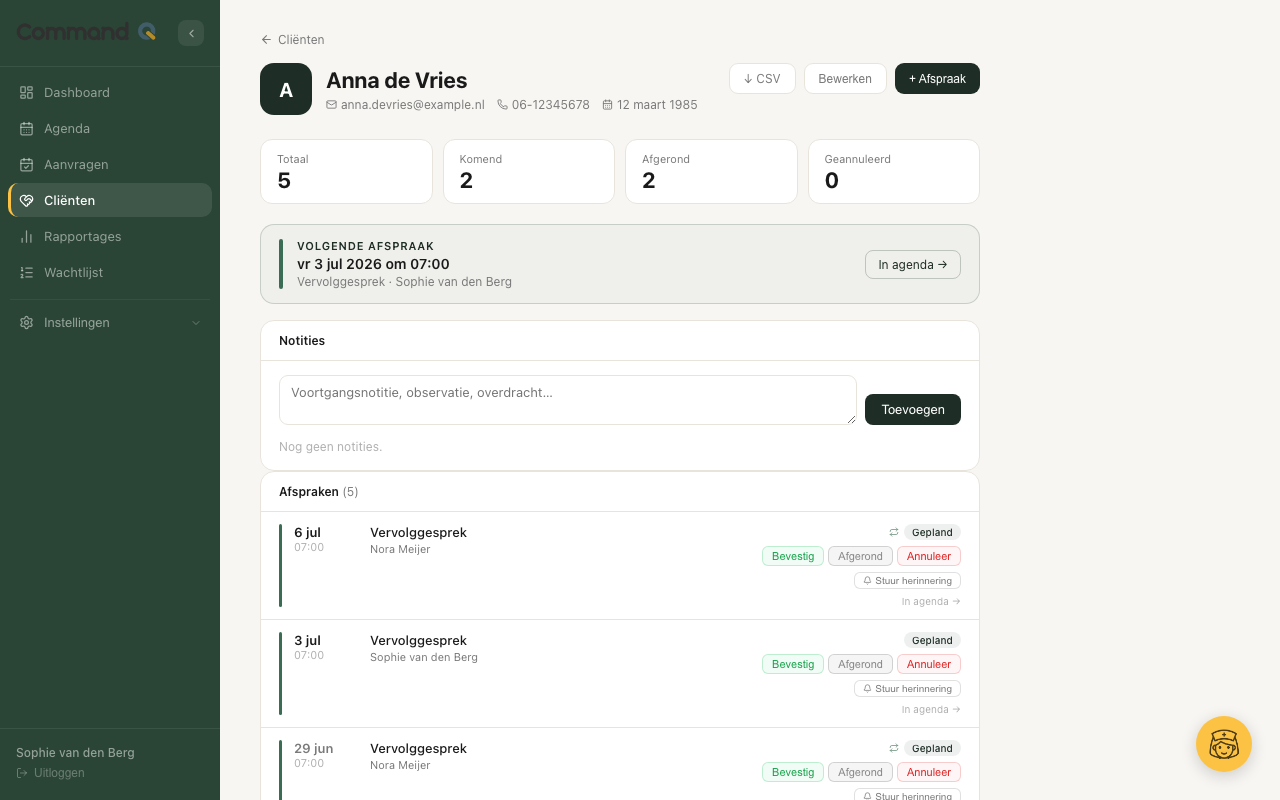Open the Dashboard icon in sidebar
The height and width of the screenshot is (800, 1280).
tap(27, 92)
